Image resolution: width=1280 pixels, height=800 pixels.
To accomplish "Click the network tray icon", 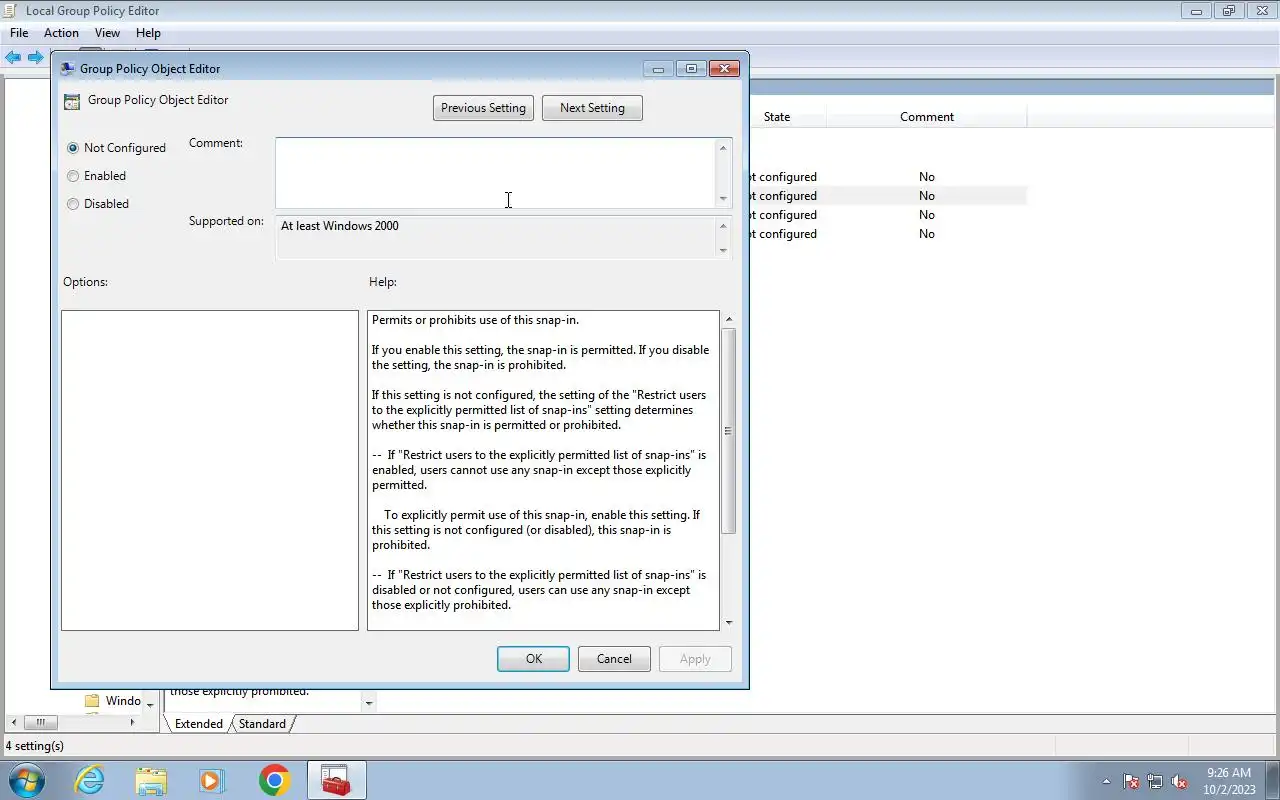I will click(x=1155, y=782).
